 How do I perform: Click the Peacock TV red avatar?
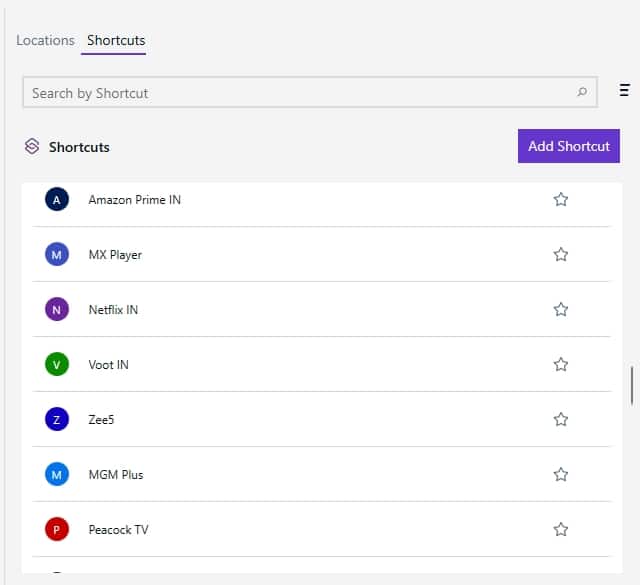coord(57,529)
